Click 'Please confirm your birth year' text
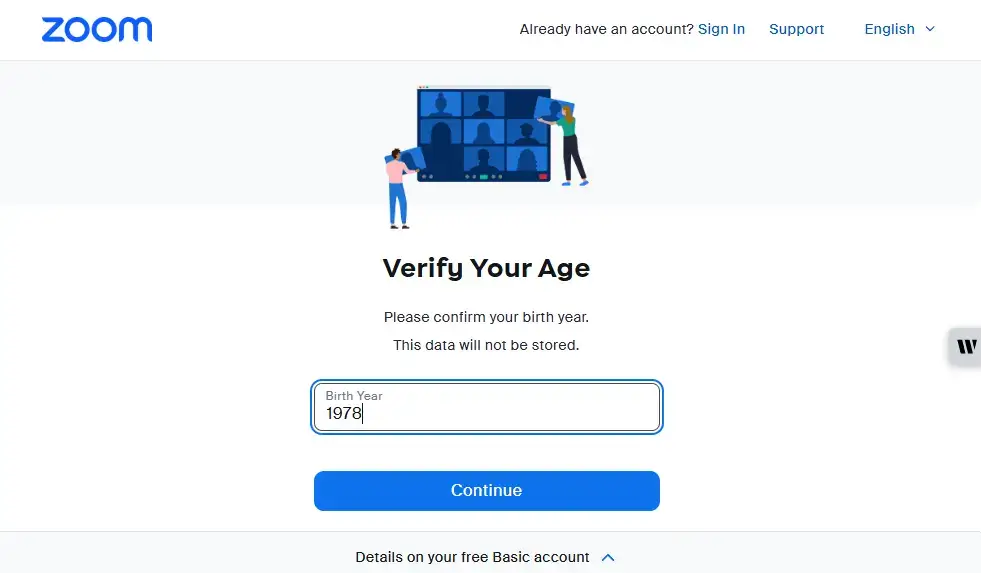981x573 pixels. pos(486,317)
